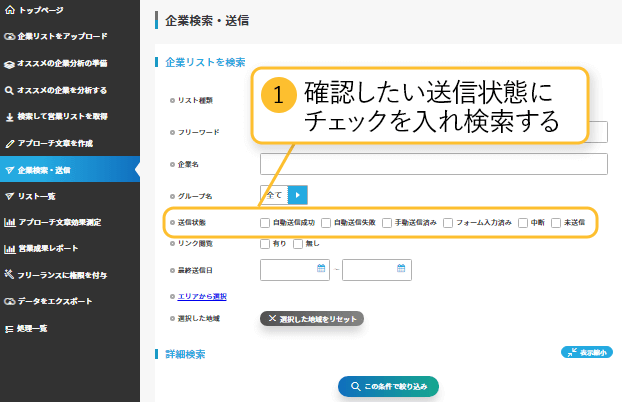Check the 中断 checkbox
Viewport: 622px width, 402px height.
(x=523, y=223)
